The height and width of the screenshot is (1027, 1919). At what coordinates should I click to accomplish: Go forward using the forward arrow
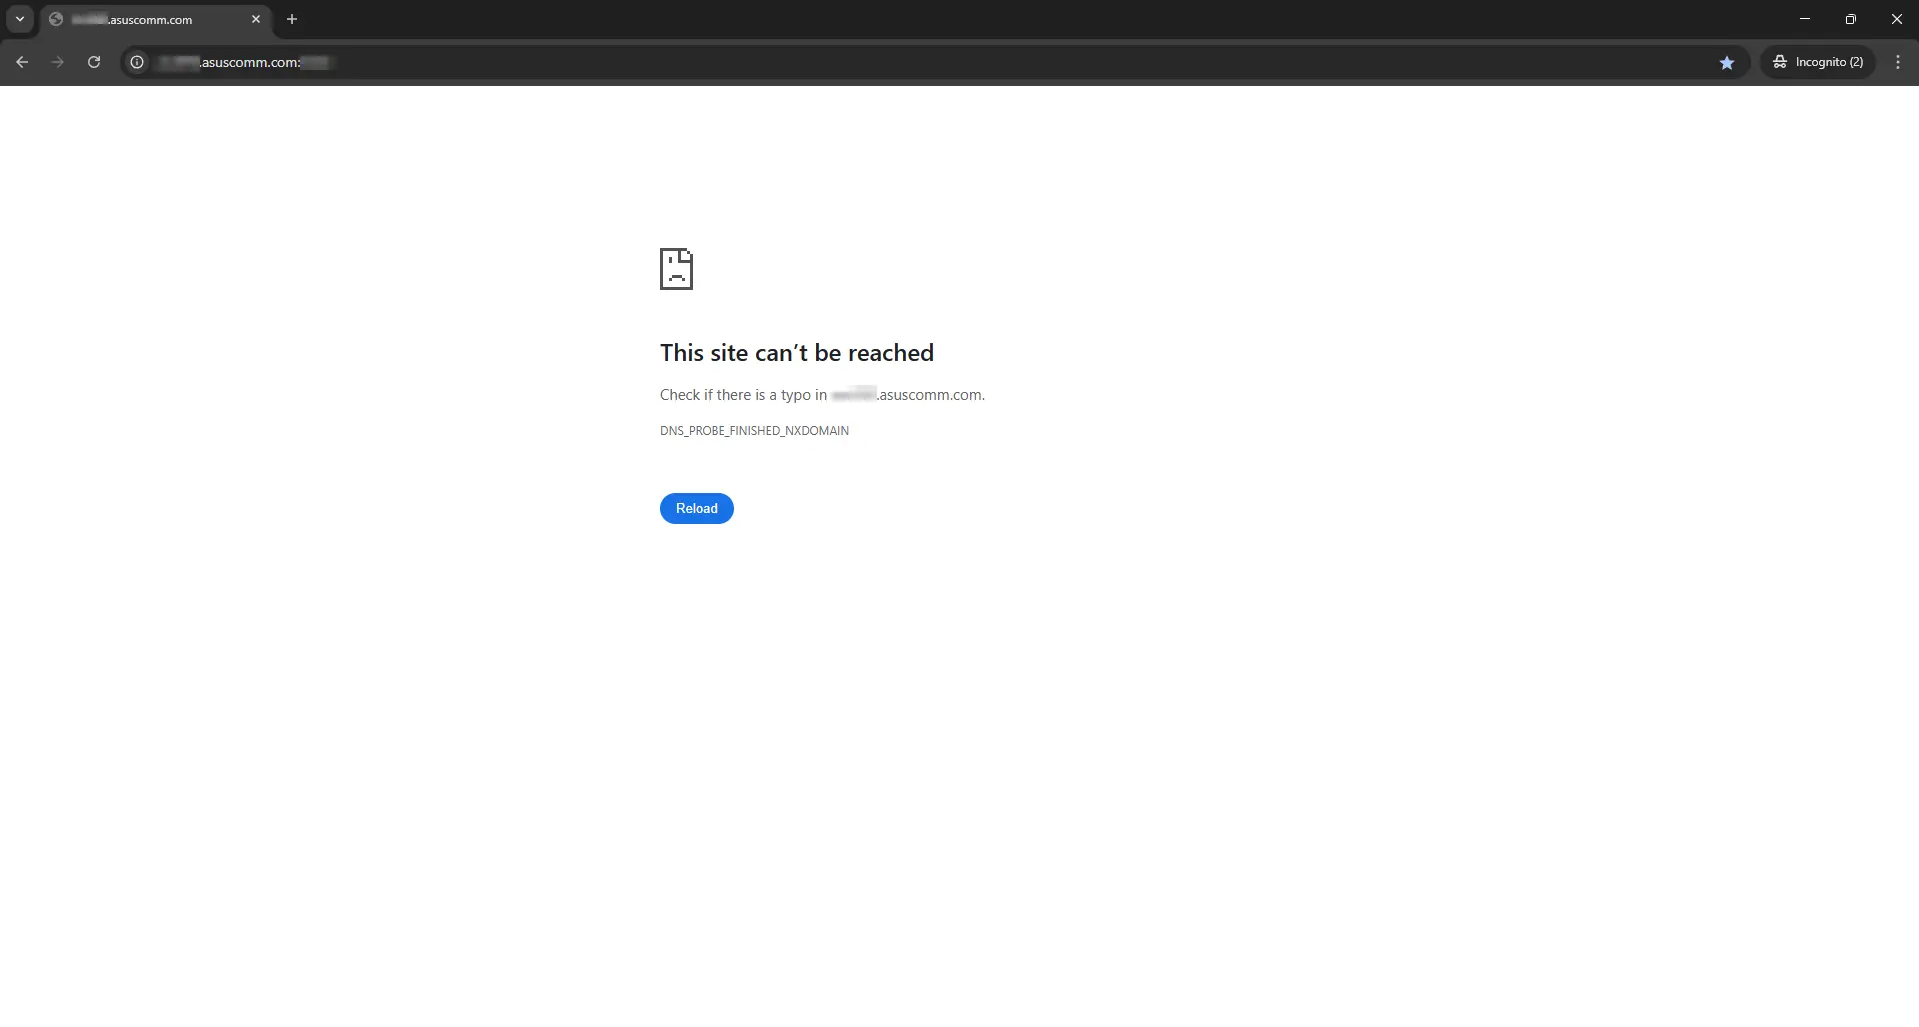[x=58, y=62]
